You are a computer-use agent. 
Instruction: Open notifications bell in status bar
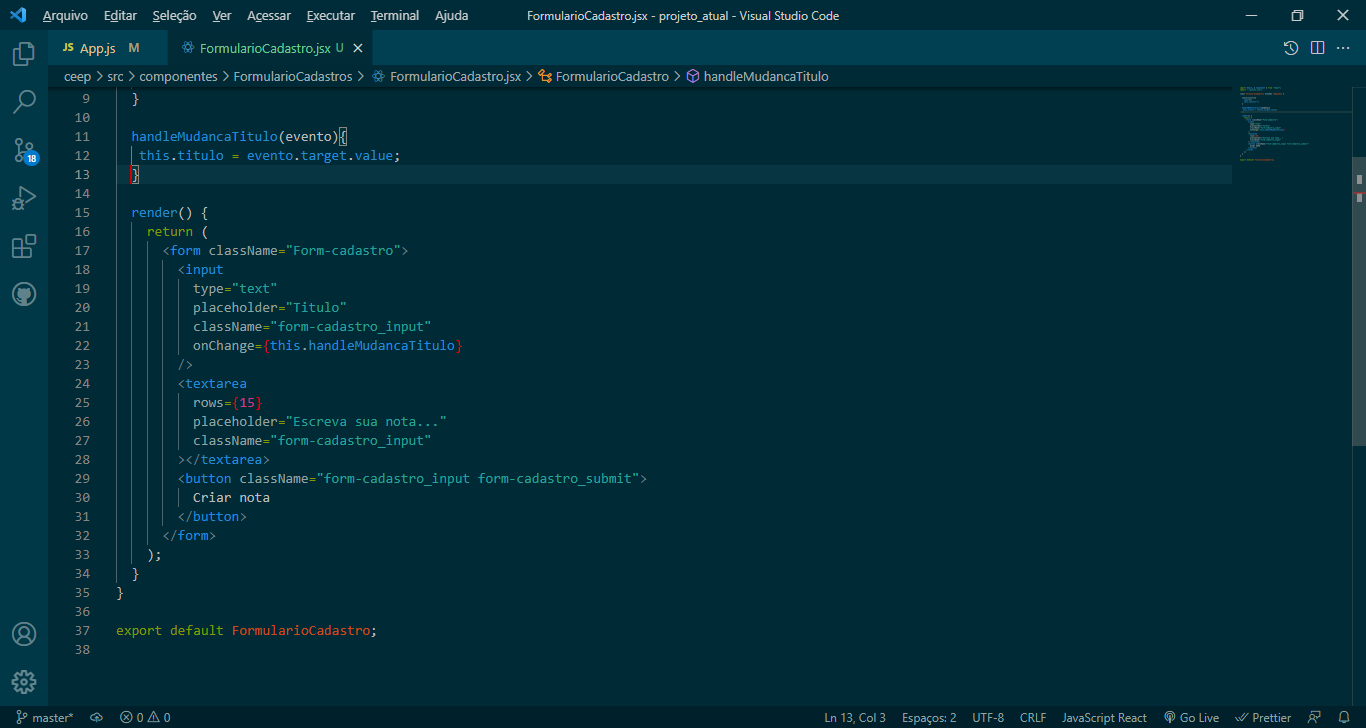pyautogui.click(x=1344, y=717)
